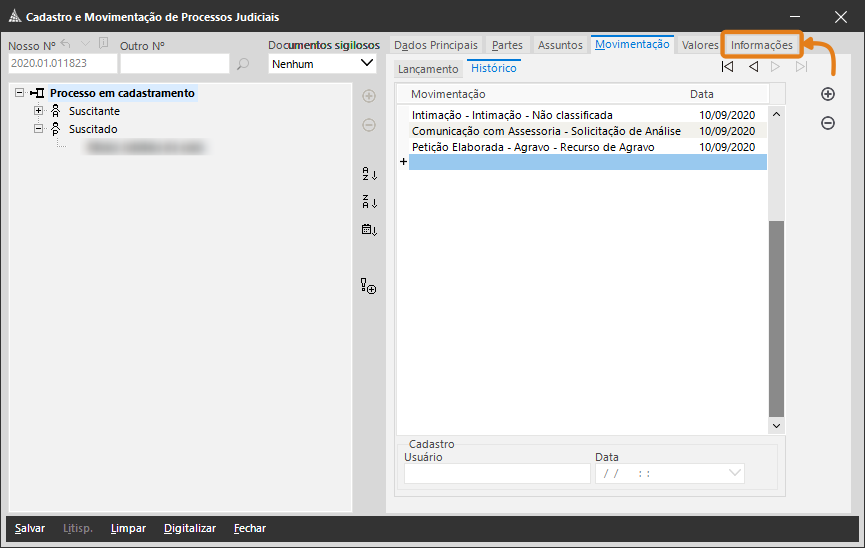Viewport: 865px width, 548px height.
Task: Click the sort by date calendar icon
Action: click(369, 230)
